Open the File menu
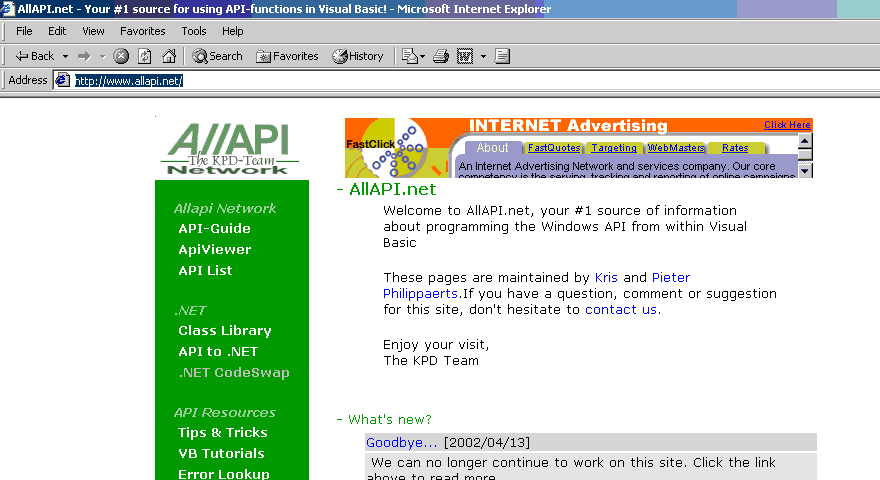Image resolution: width=880 pixels, height=480 pixels. tap(24, 31)
